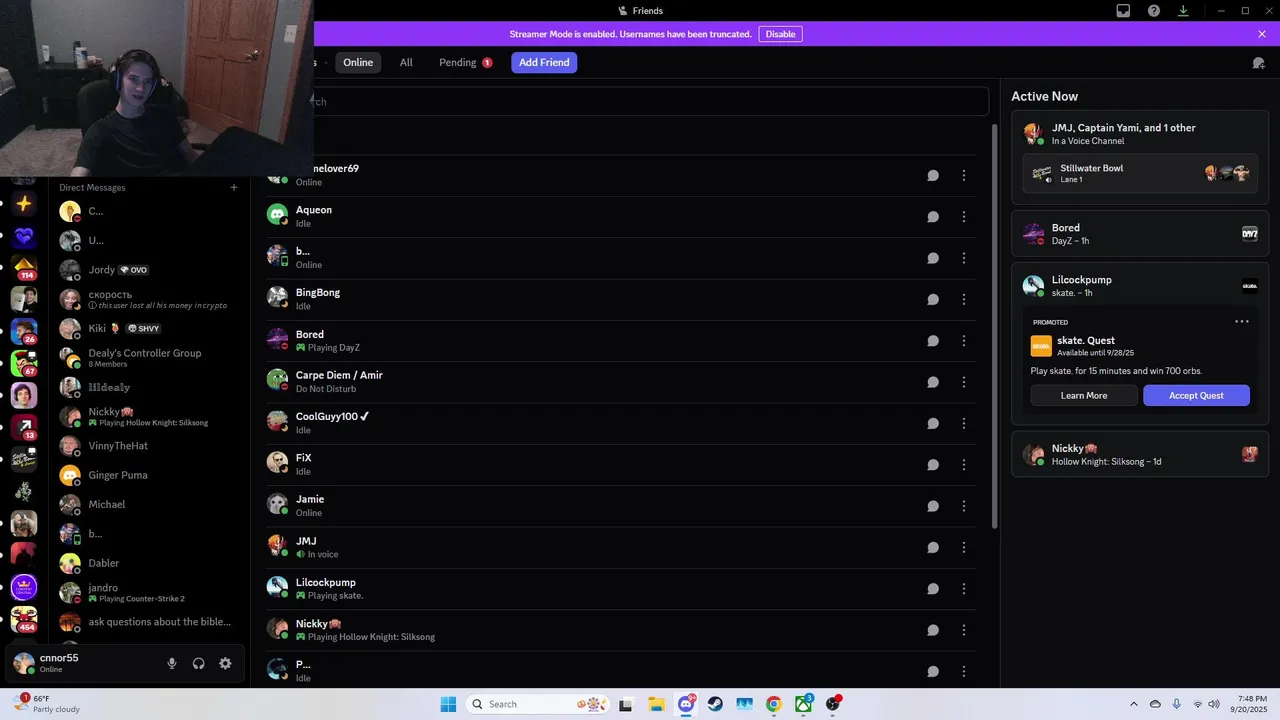This screenshot has height=720, width=1280.
Task: Open the Pending friend requests tab
Action: (466, 62)
